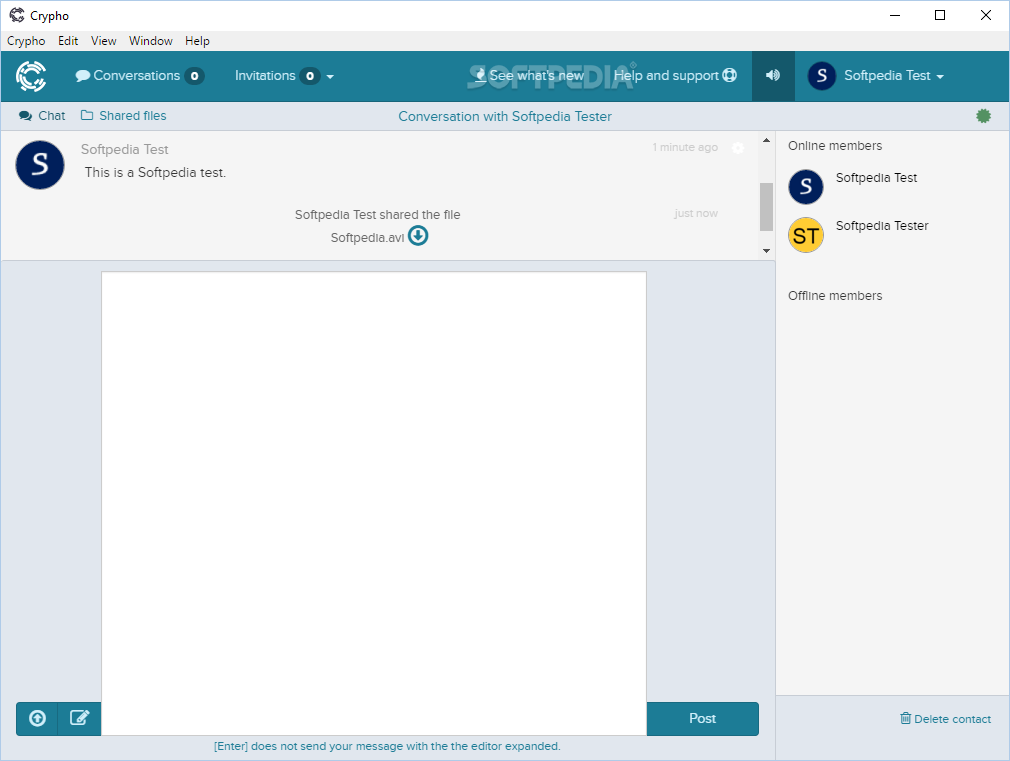Click the Invitations count badge
Viewport: 1010px width, 761px height.
coord(310,76)
